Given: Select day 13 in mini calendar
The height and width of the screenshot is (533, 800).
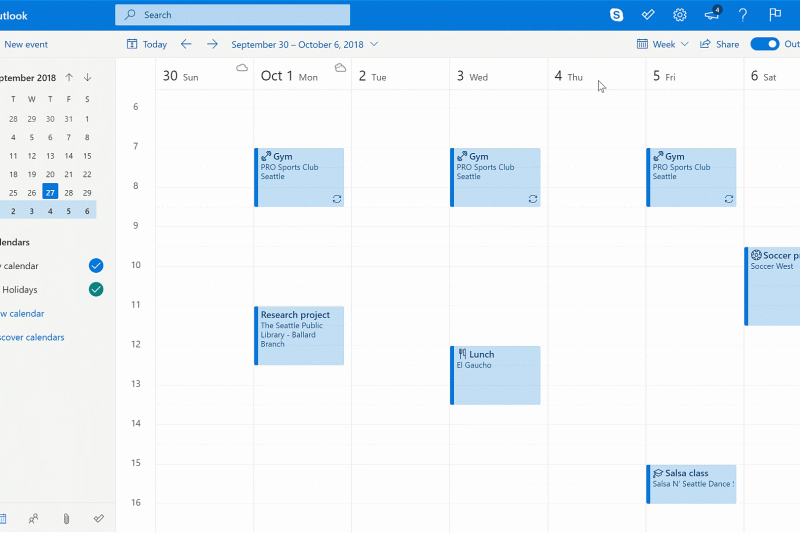Looking at the screenshot, I should (x=50, y=156).
